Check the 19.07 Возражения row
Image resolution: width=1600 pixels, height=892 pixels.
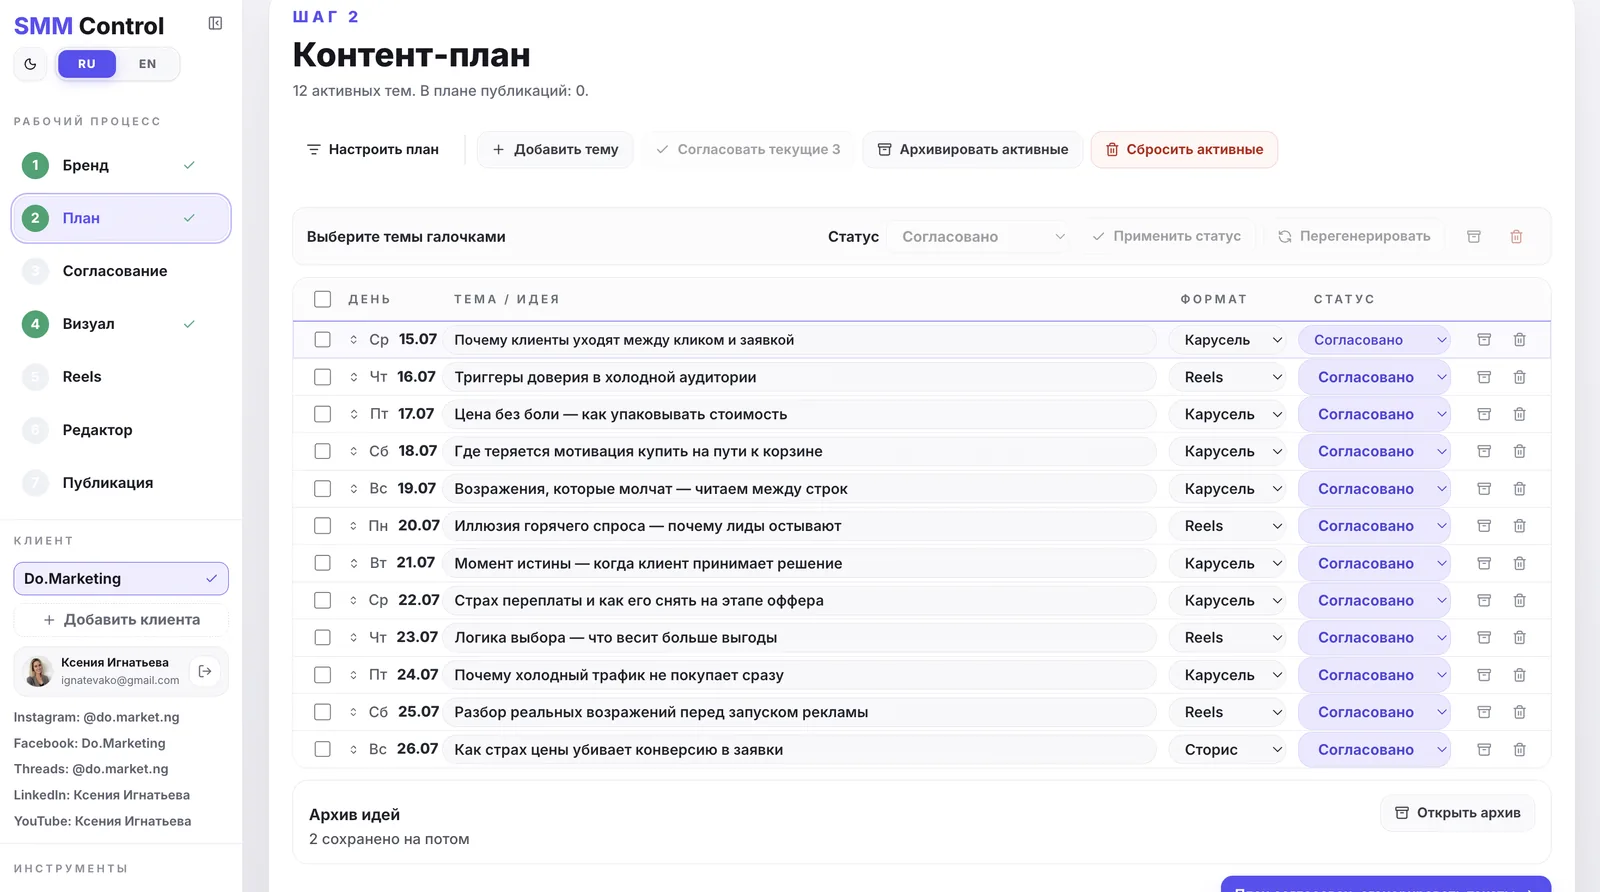[x=322, y=489]
